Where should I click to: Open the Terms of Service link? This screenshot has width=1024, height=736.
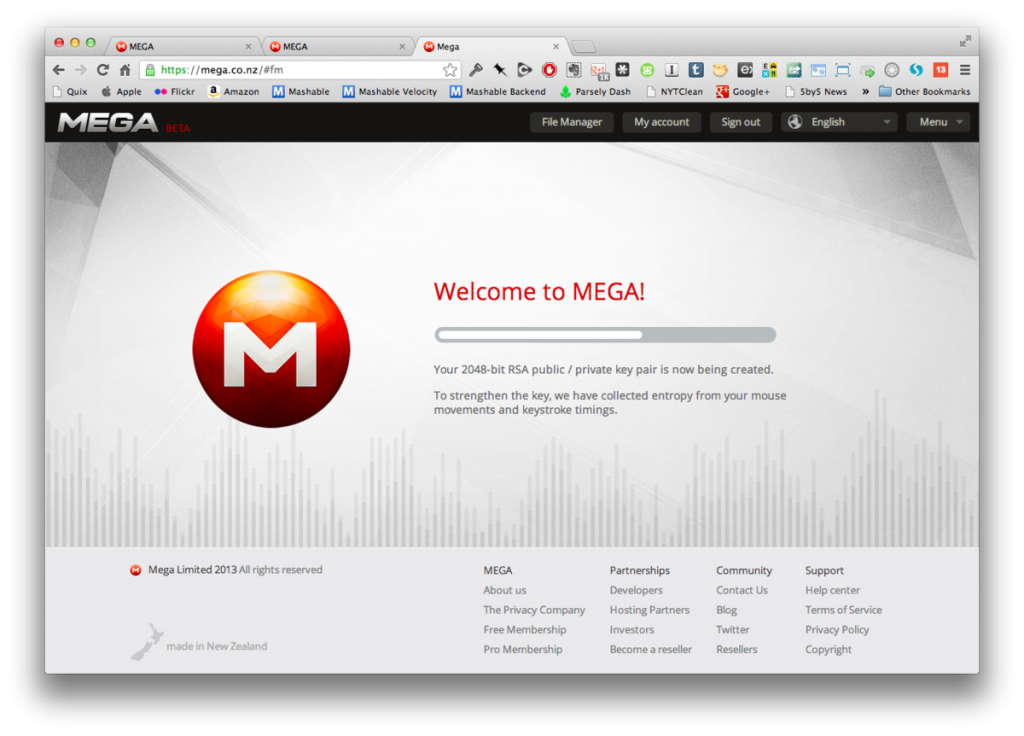point(843,610)
